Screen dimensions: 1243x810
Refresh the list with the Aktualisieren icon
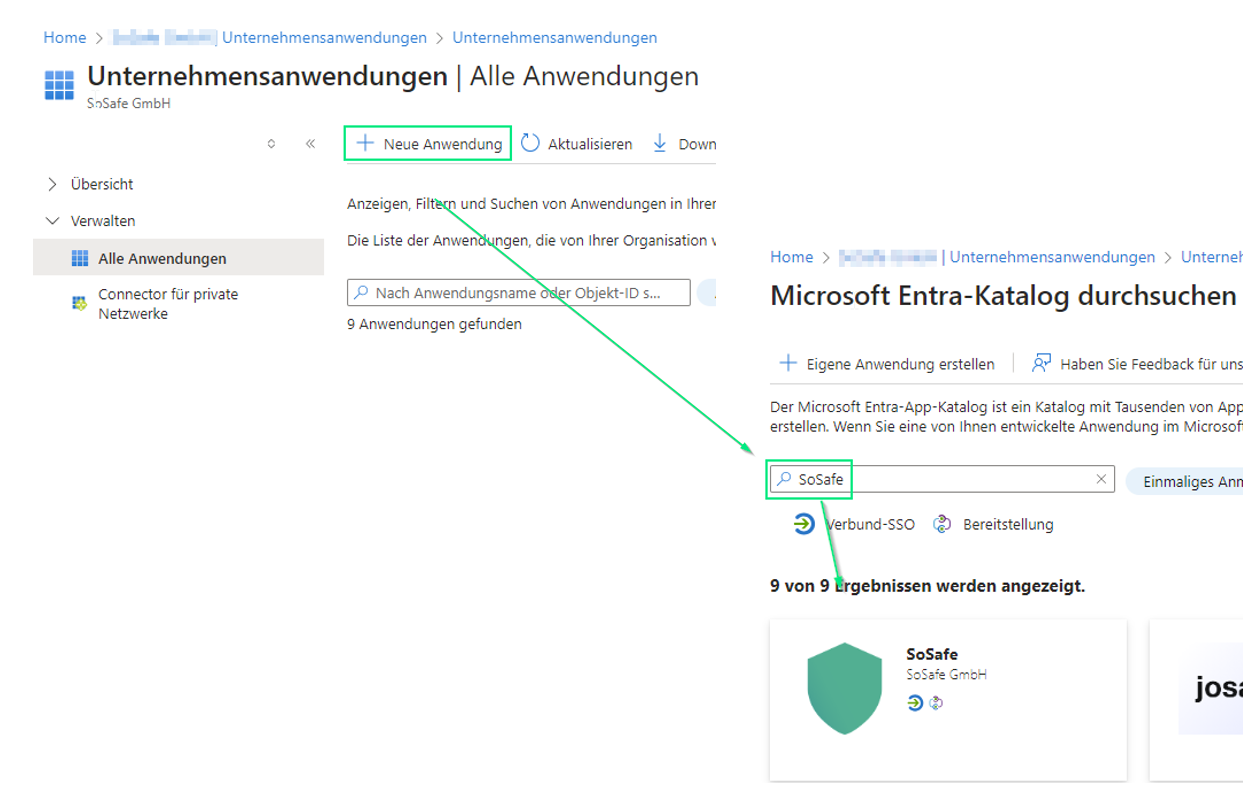[x=530, y=144]
